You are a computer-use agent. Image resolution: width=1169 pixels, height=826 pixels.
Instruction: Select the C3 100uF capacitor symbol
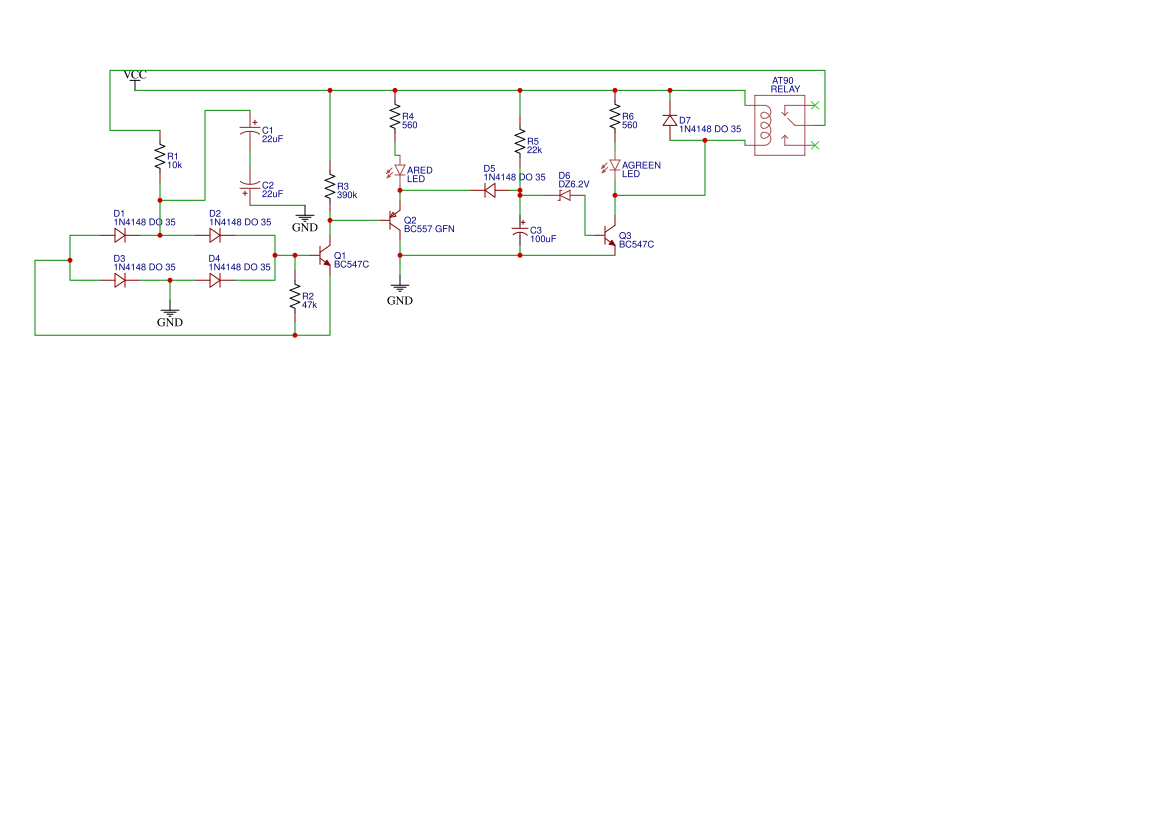pos(518,232)
